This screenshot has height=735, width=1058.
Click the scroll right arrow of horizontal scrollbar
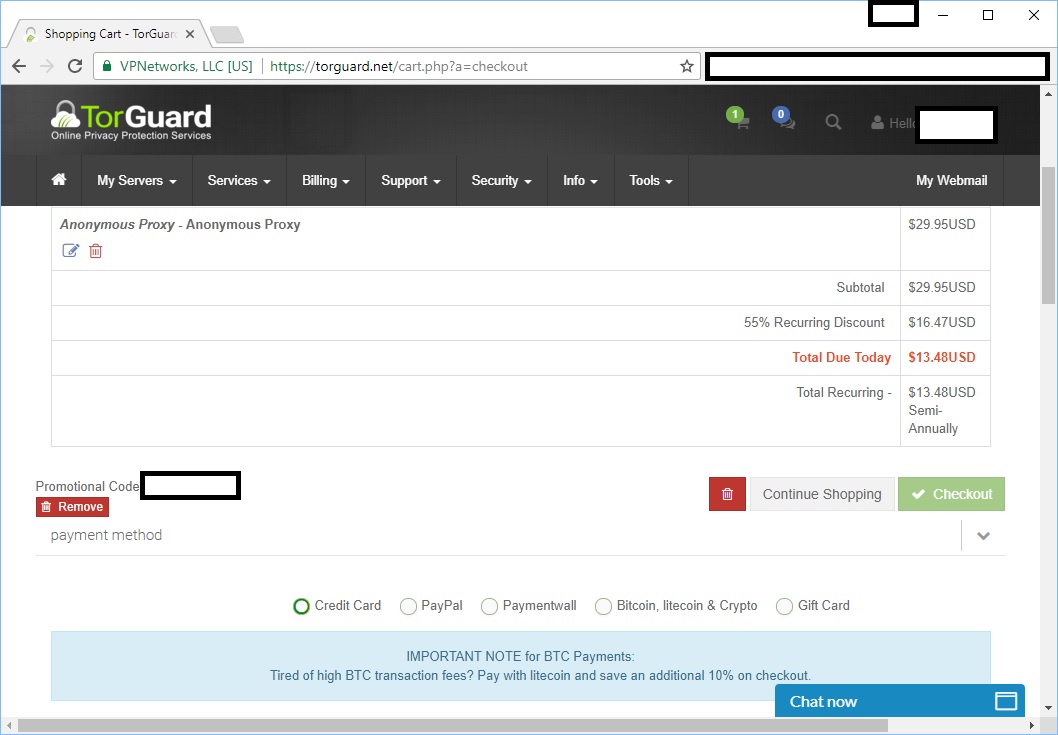pyautogui.click(x=1032, y=726)
